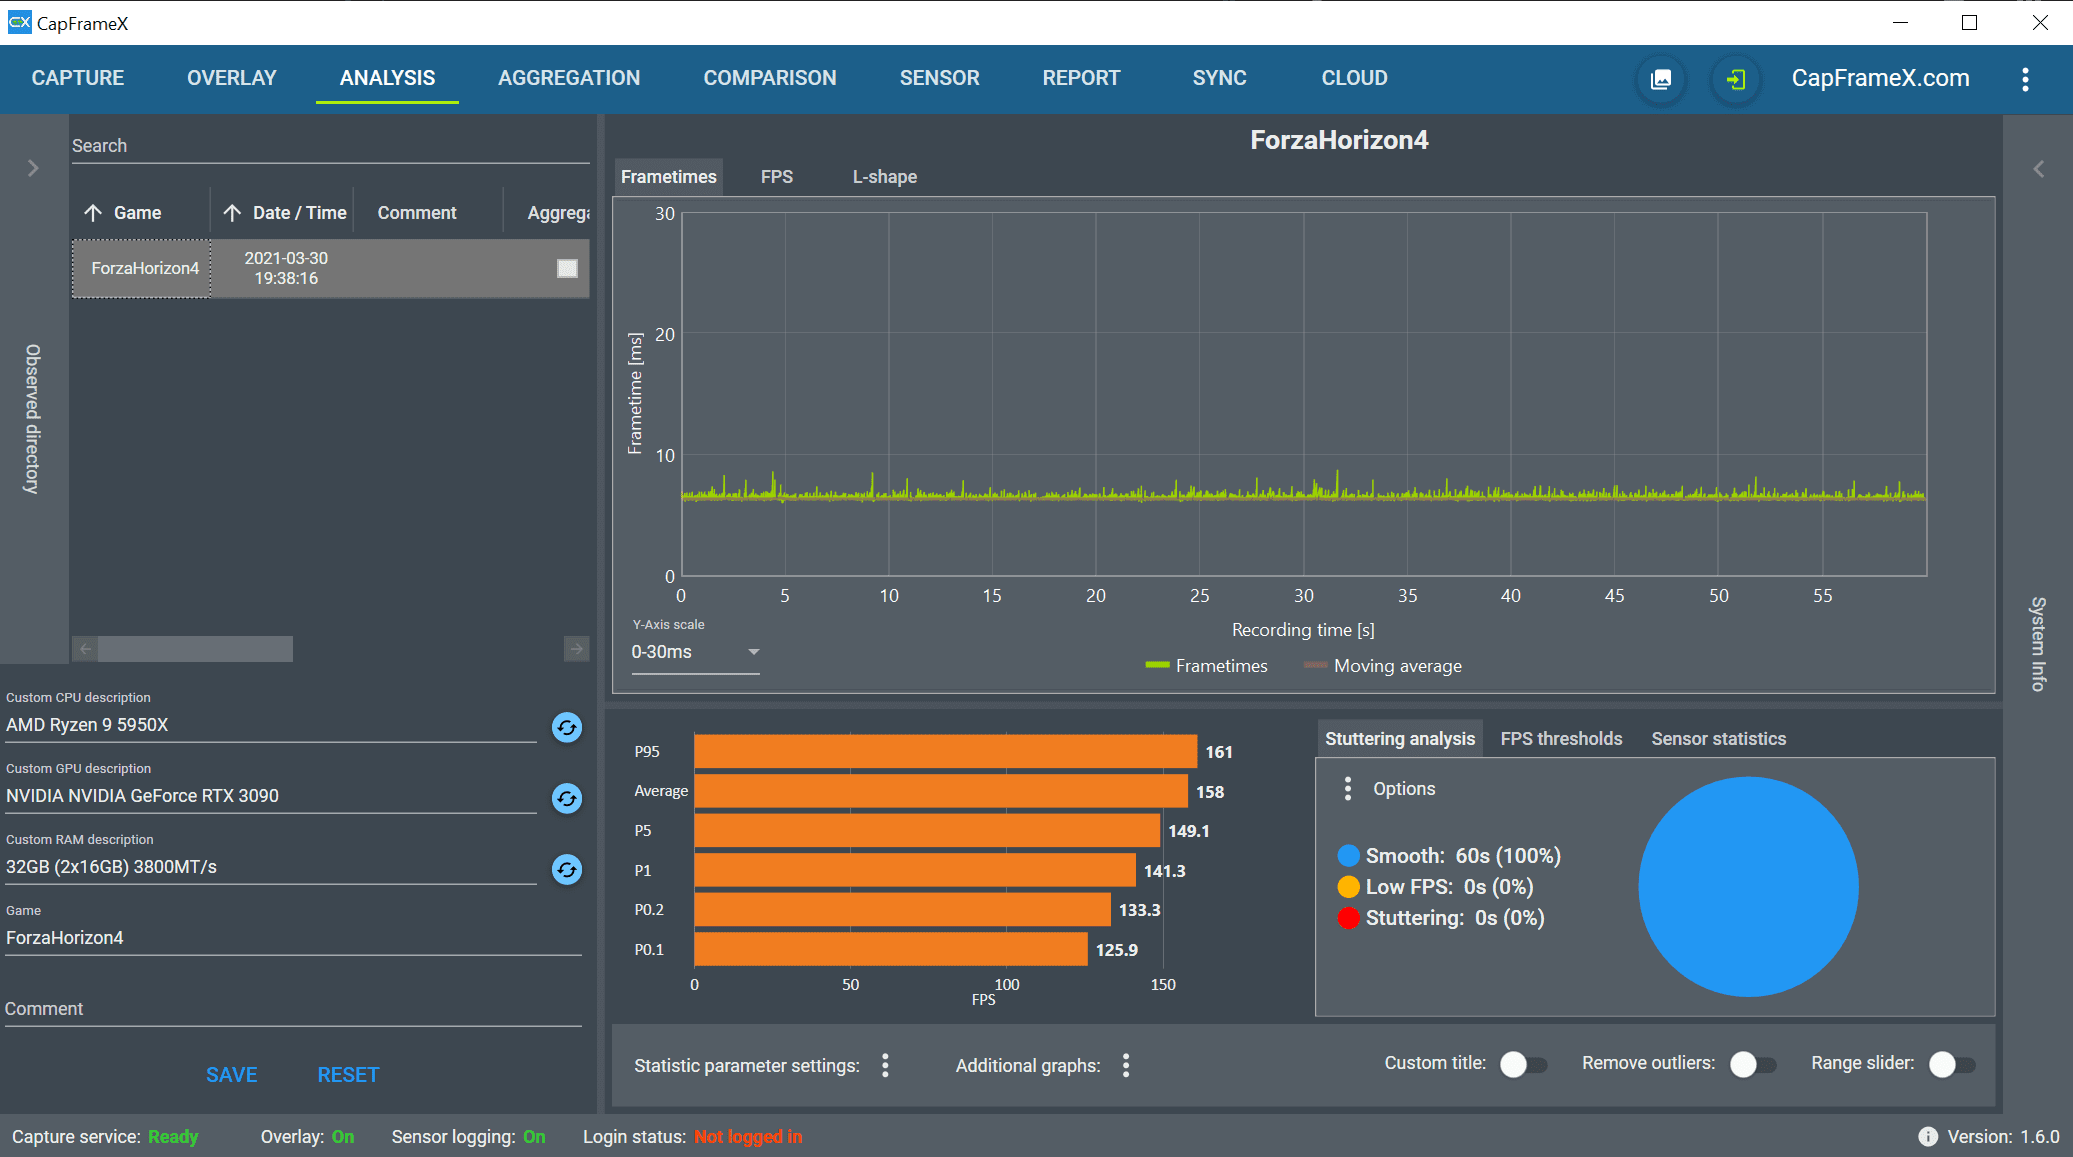Image resolution: width=2073 pixels, height=1157 pixels.
Task: Reset the custom CPU description
Action: point(567,727)
